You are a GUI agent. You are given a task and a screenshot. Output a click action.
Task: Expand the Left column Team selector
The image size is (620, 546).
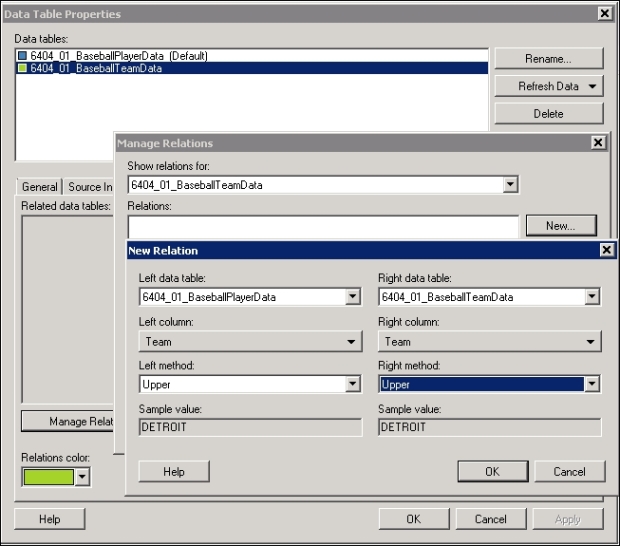click(x=352, y=342)
